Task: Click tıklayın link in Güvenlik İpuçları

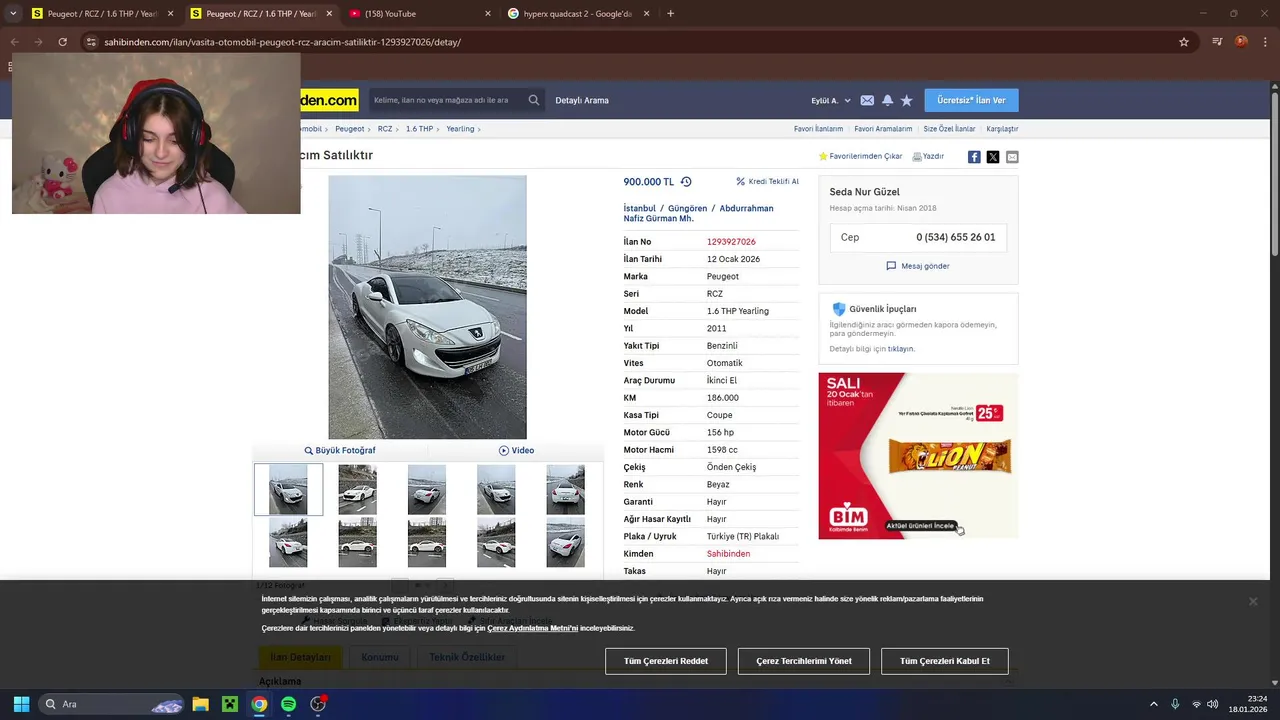Action: [x=901, y=349]
